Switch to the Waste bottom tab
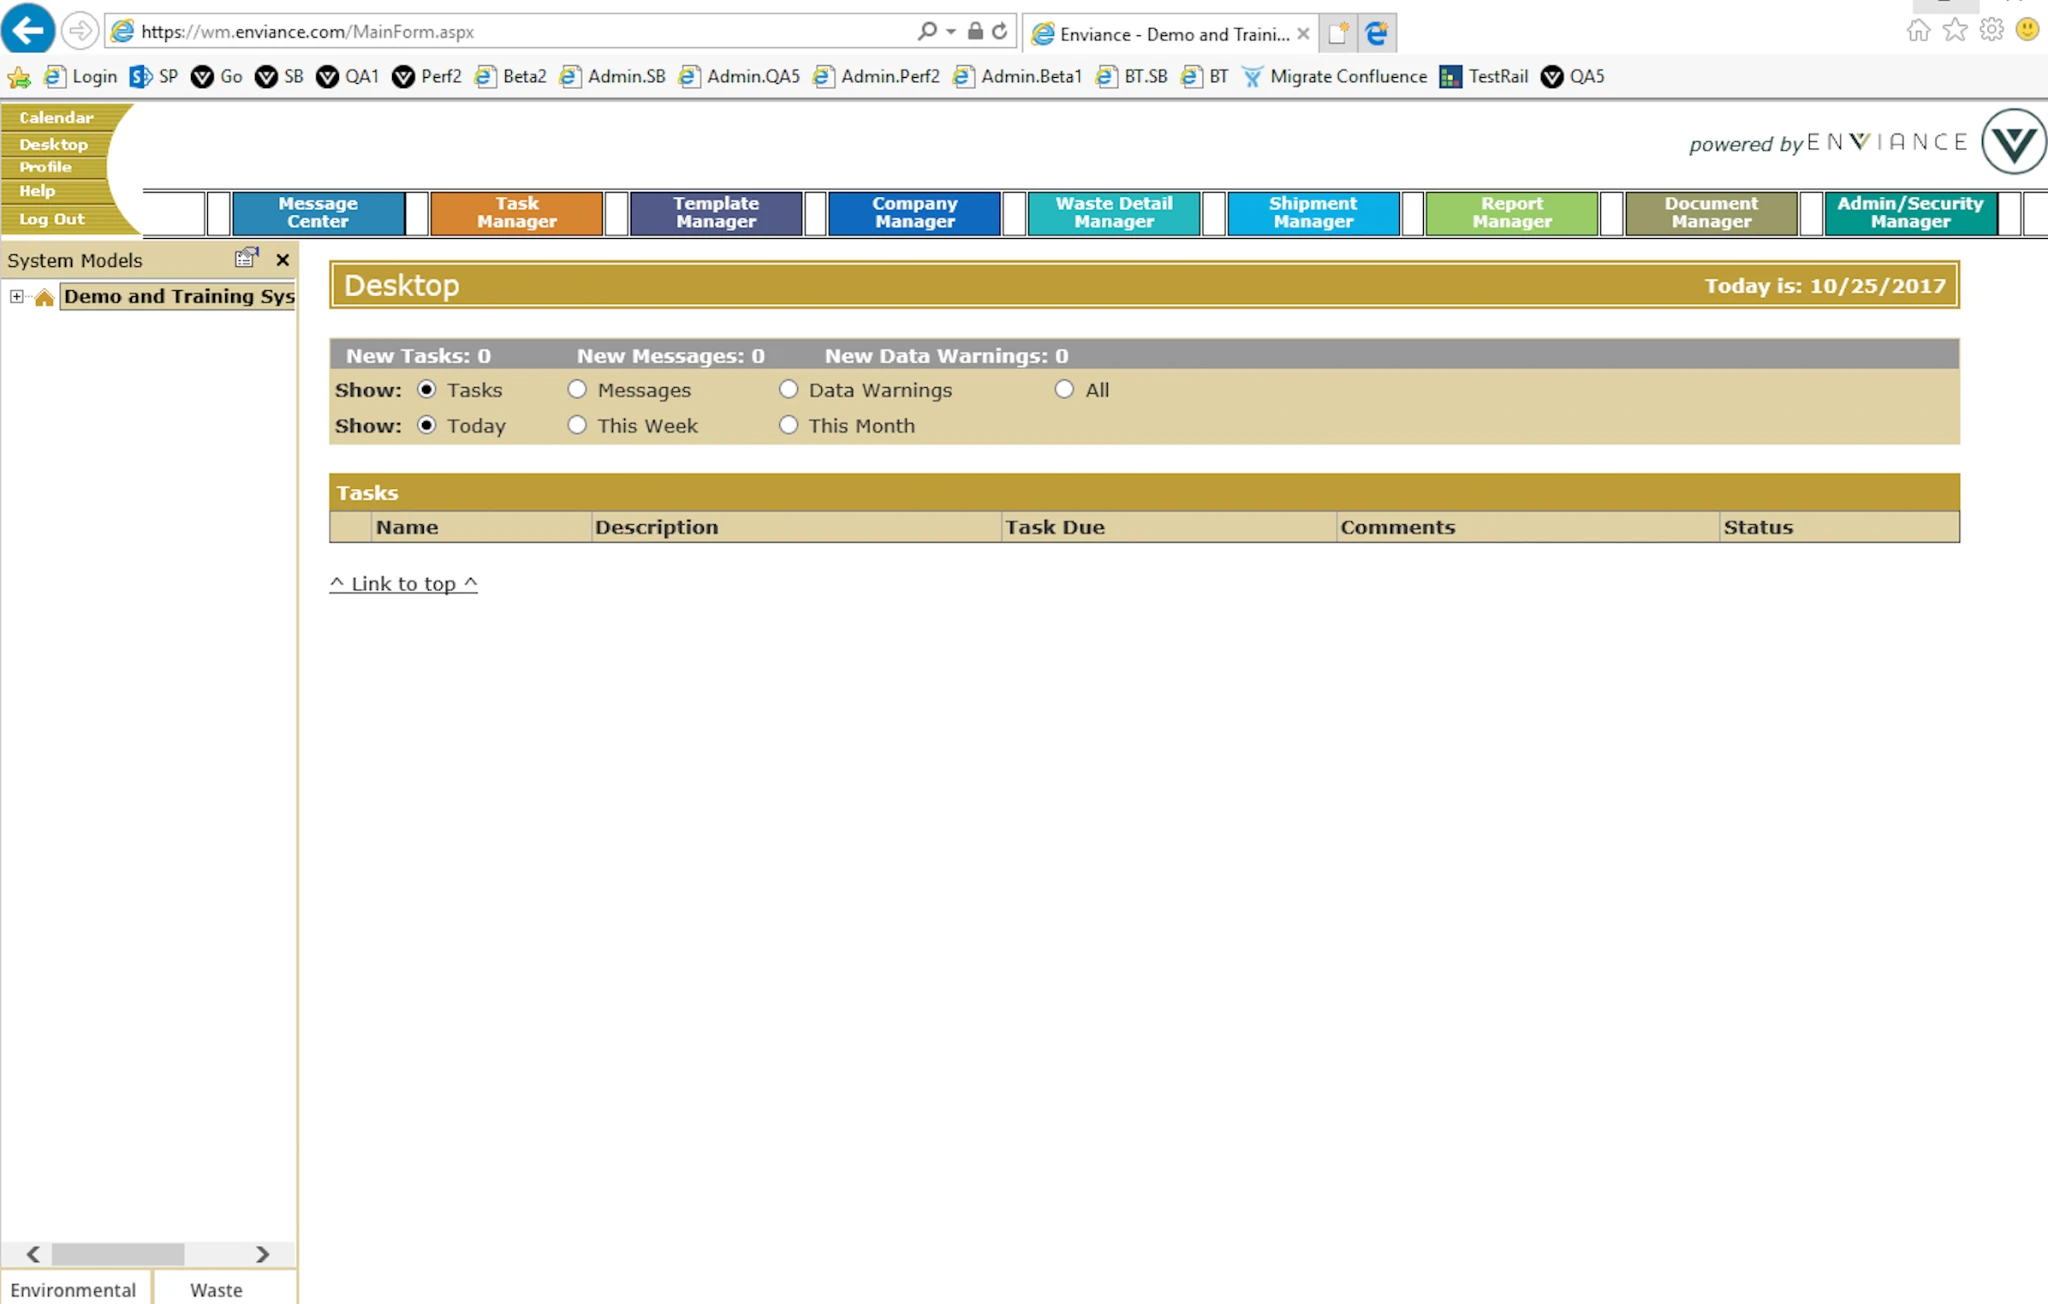 [225, 1288]
